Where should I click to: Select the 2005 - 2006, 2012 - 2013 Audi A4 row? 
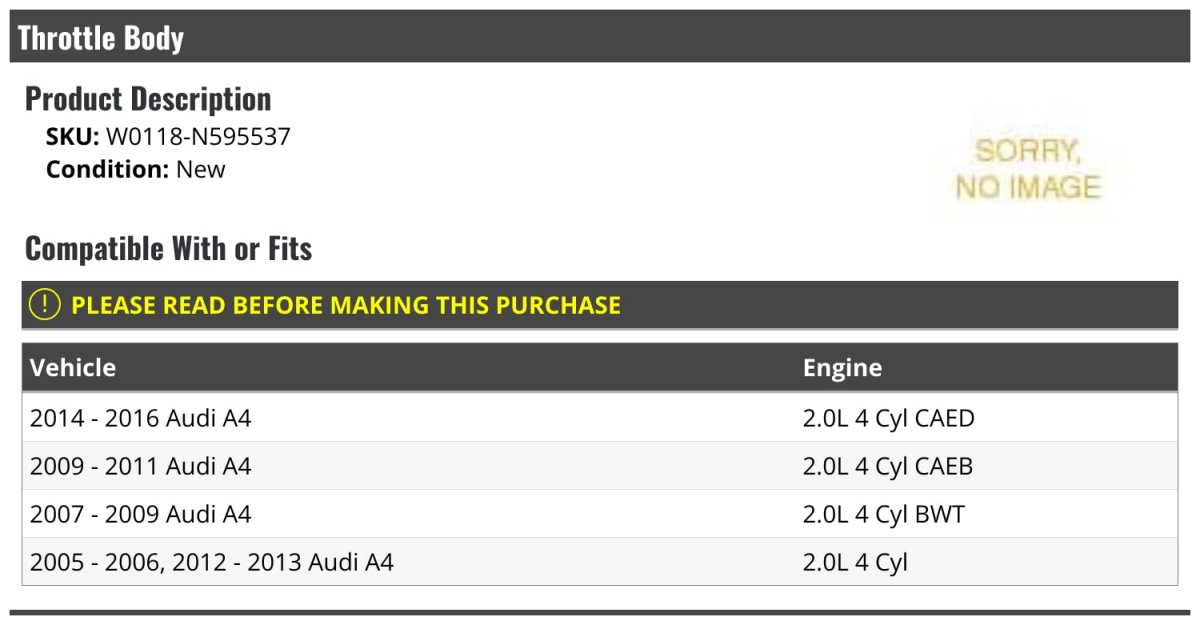(x=600, y=562)
